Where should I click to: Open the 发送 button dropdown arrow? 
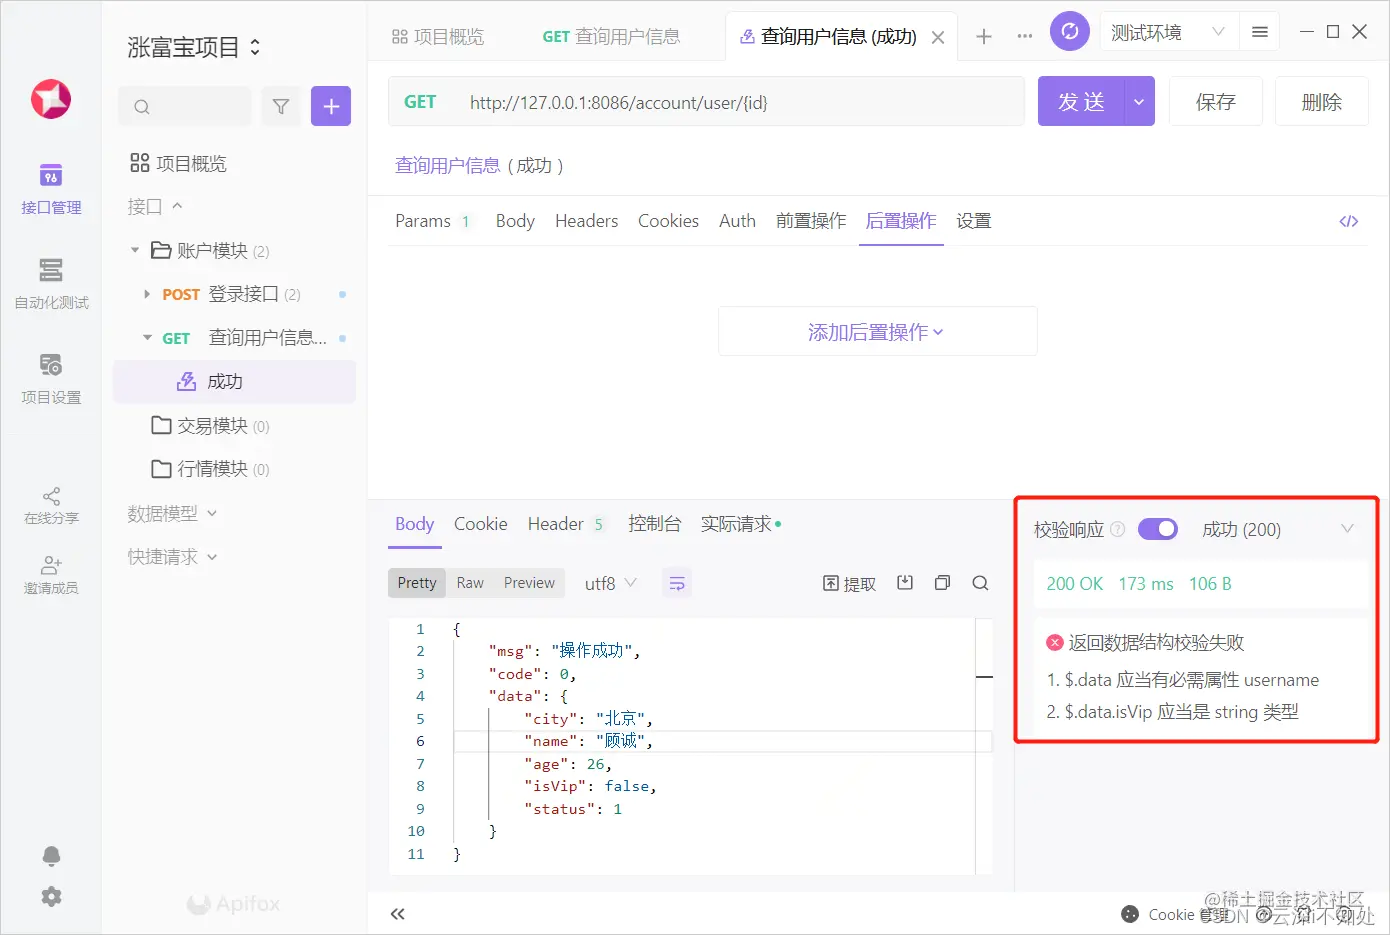tap(1139, 102)
